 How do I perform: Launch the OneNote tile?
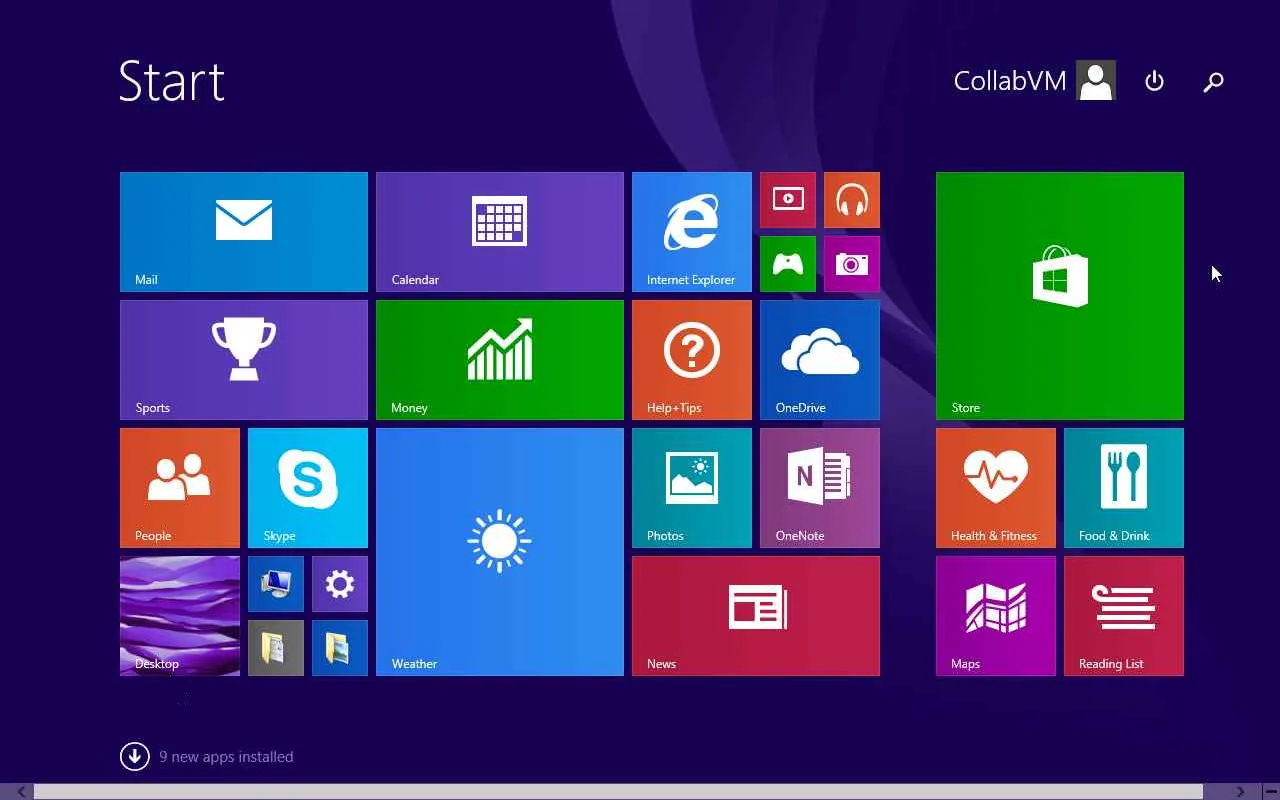(820, 488)
